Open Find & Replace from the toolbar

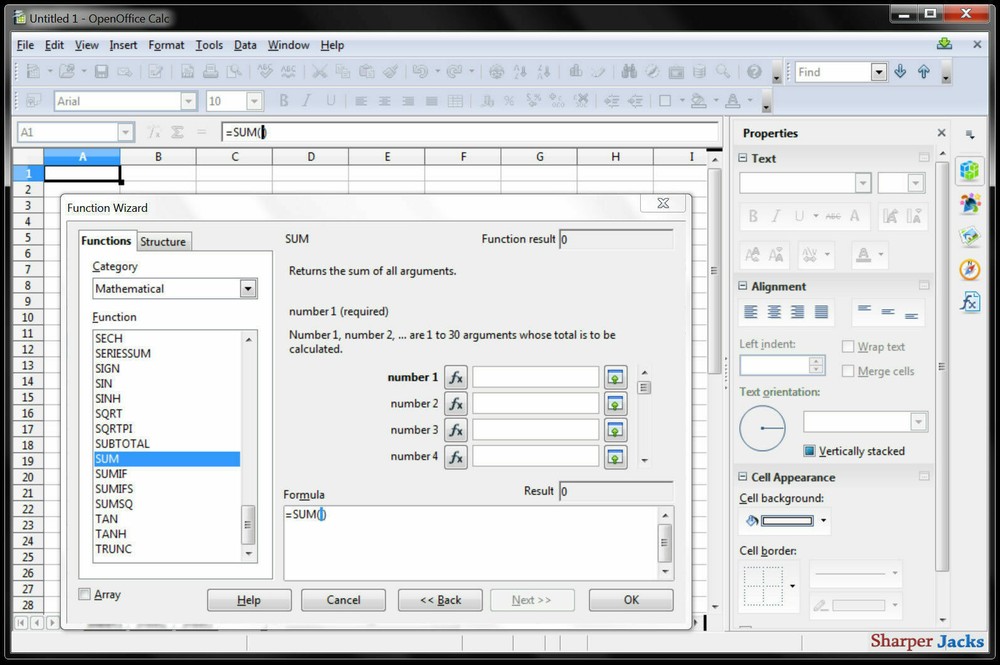coord(629,71)
